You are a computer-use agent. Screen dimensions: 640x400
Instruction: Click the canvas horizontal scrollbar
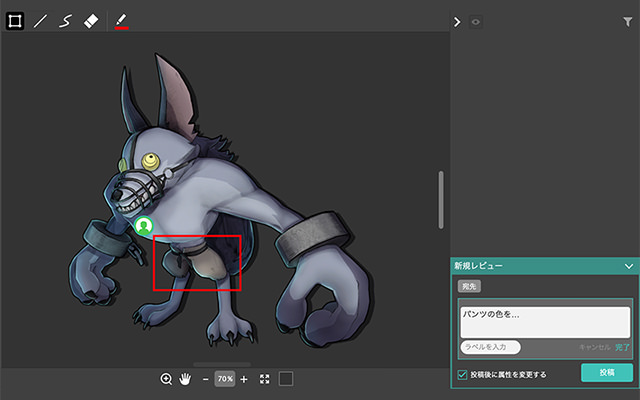click(x=222, y=364)
